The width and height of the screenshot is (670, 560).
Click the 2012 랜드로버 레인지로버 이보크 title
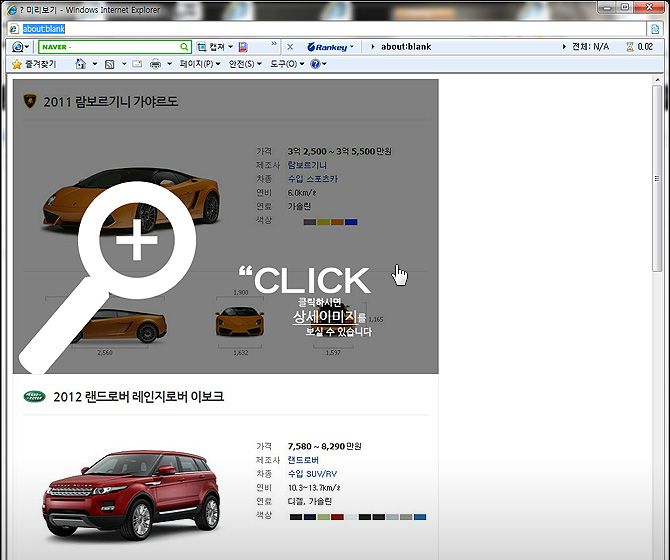click(138, 396)
